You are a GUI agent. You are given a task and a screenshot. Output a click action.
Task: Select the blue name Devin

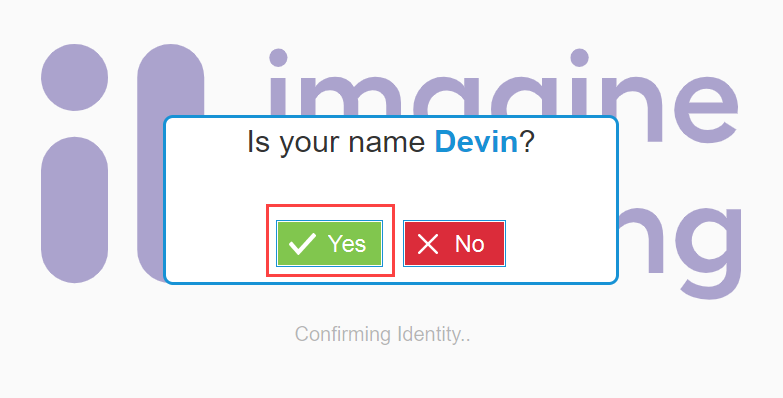(476, 142)
